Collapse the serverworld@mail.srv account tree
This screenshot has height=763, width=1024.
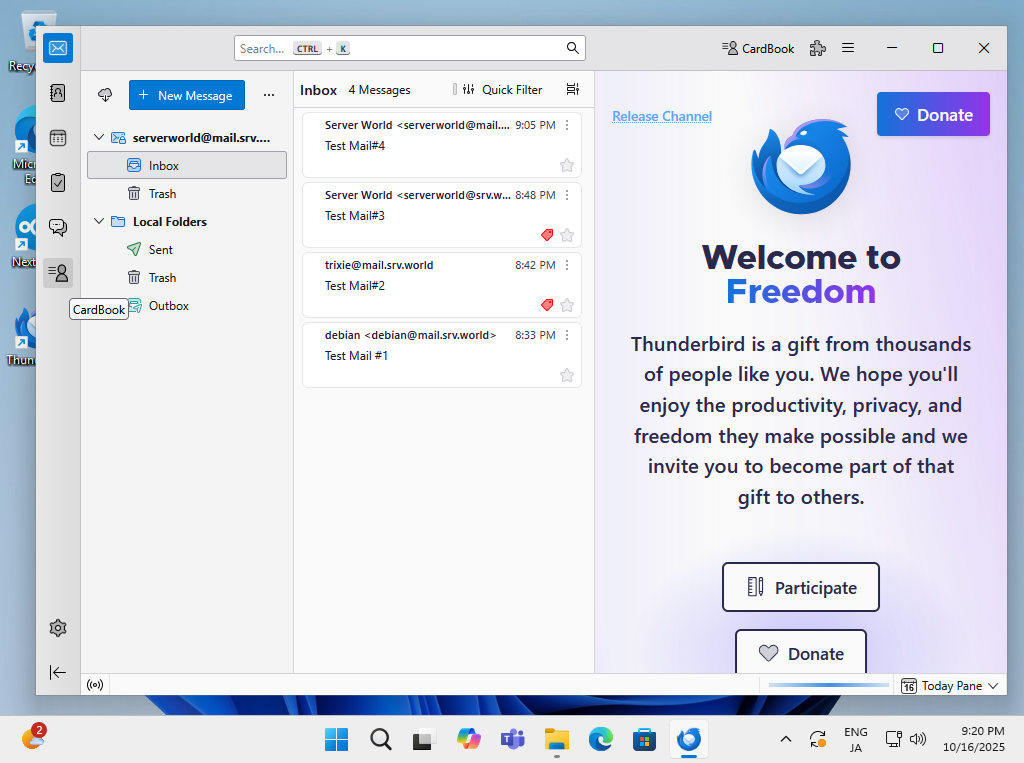(99, 138)
